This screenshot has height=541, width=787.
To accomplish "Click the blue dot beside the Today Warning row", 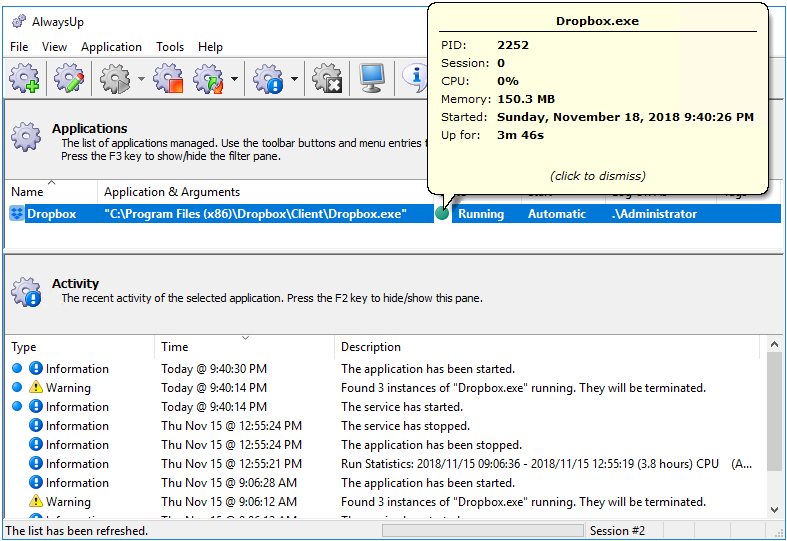I will point(17,387).
